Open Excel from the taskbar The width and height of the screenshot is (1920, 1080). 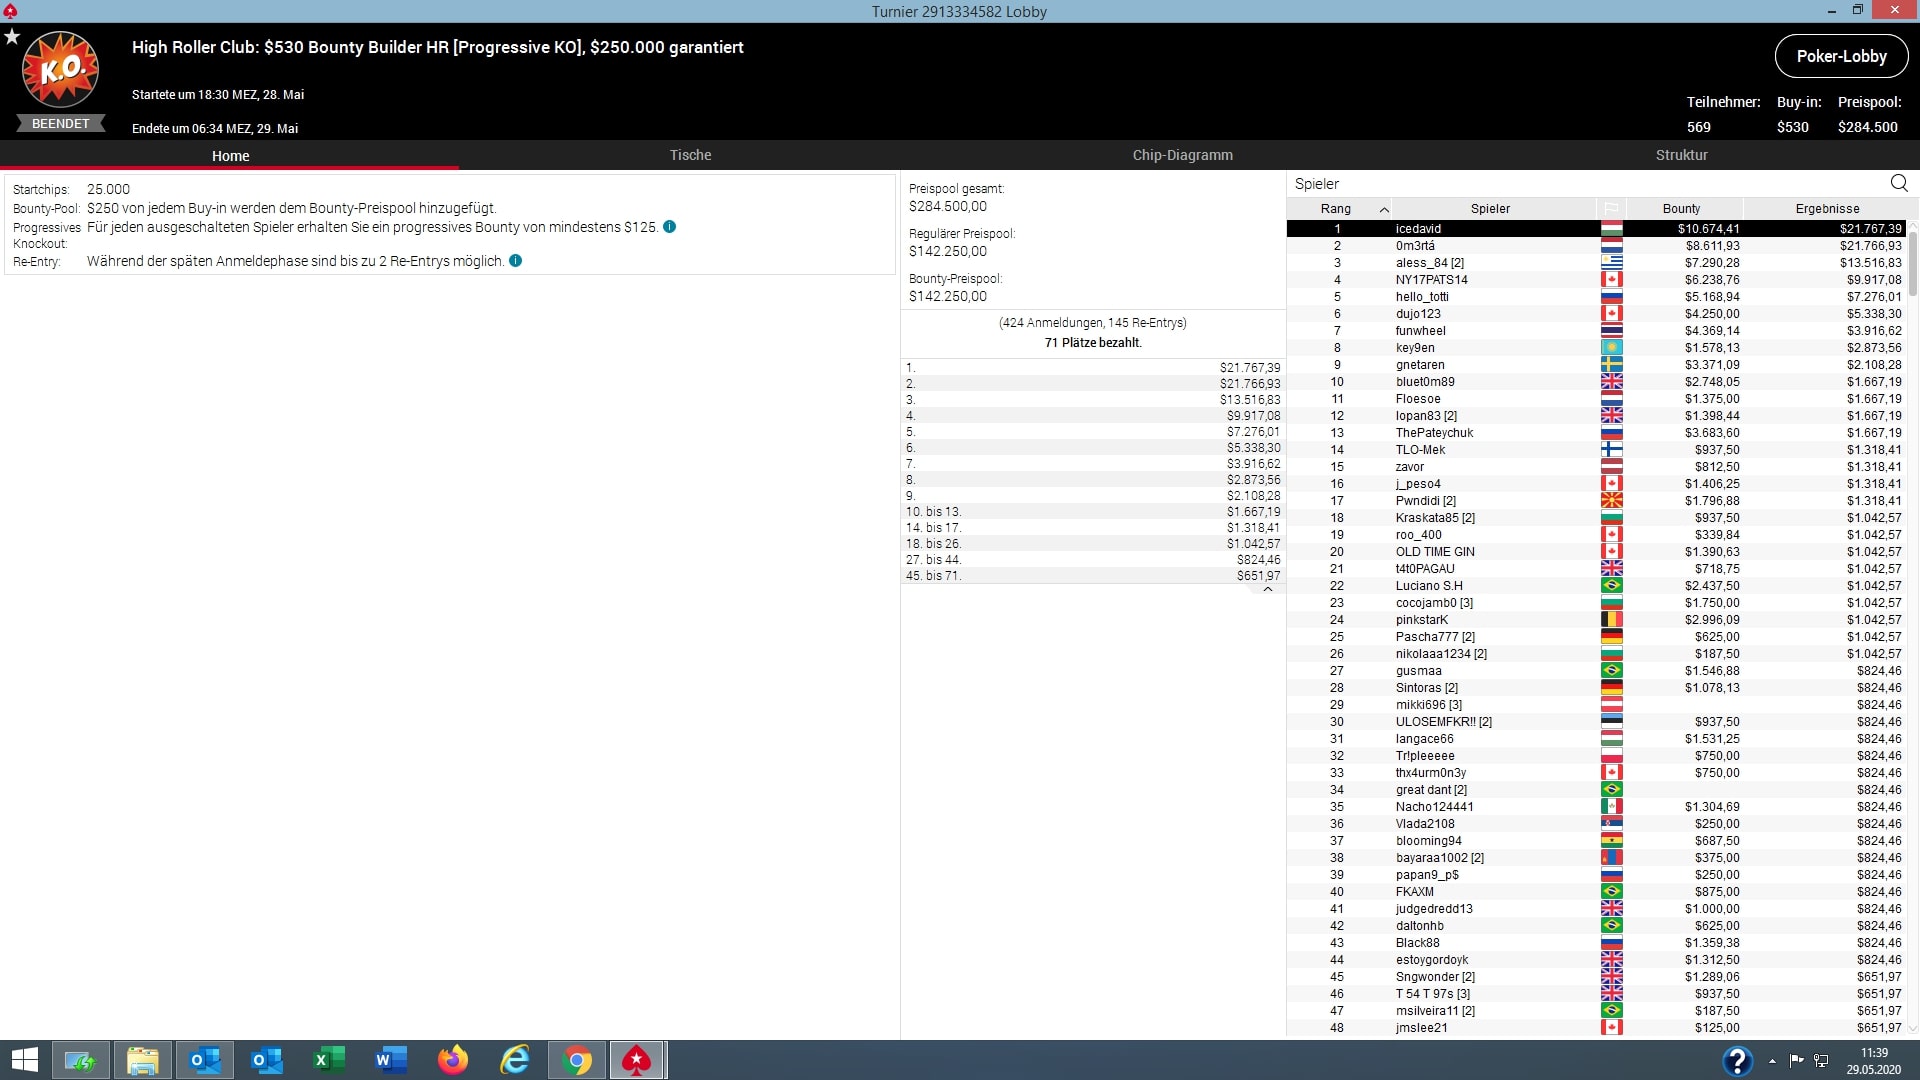(x=329, y=1060)
